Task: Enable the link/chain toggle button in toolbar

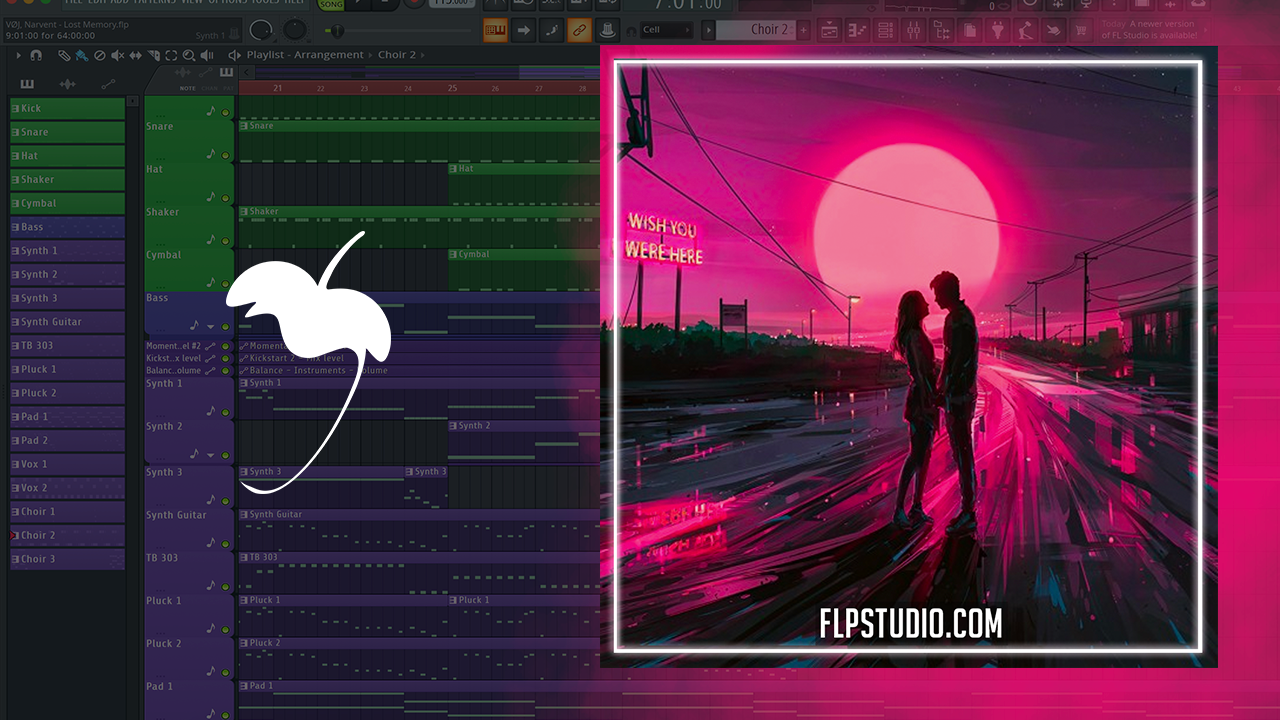Action: tap(579, 30)
